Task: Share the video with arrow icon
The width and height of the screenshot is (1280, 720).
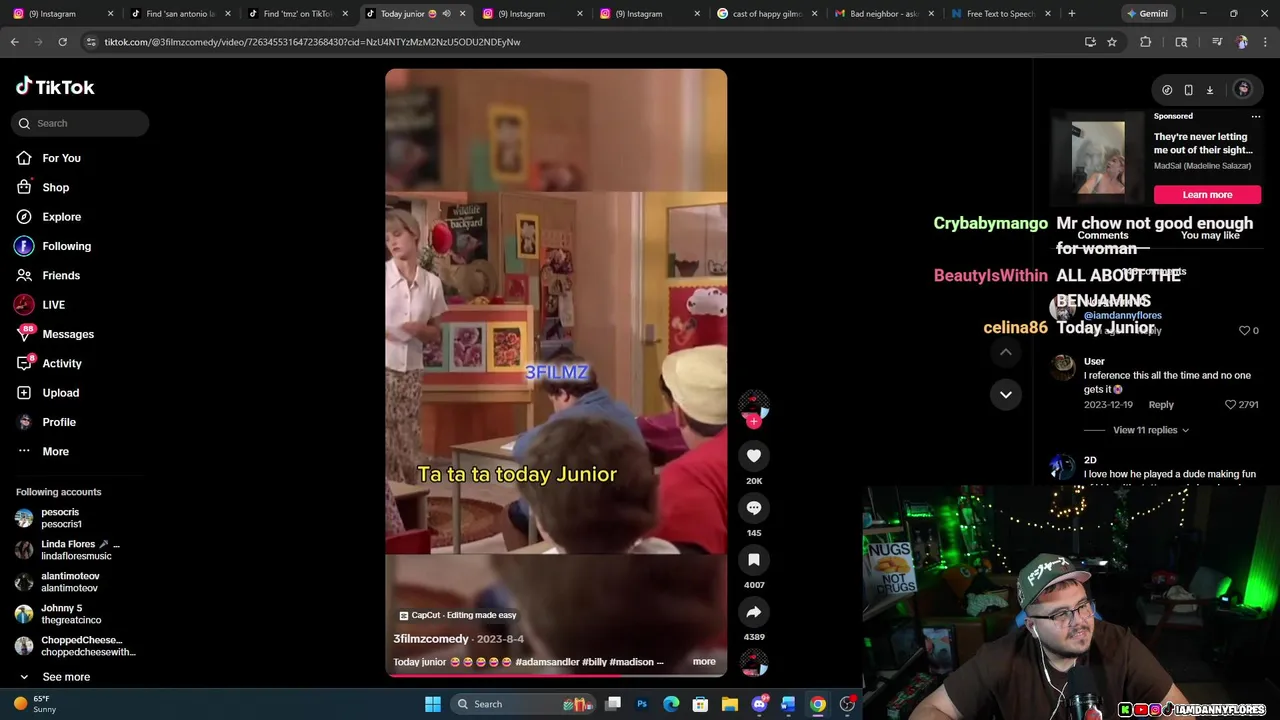Action: (754, 612)
